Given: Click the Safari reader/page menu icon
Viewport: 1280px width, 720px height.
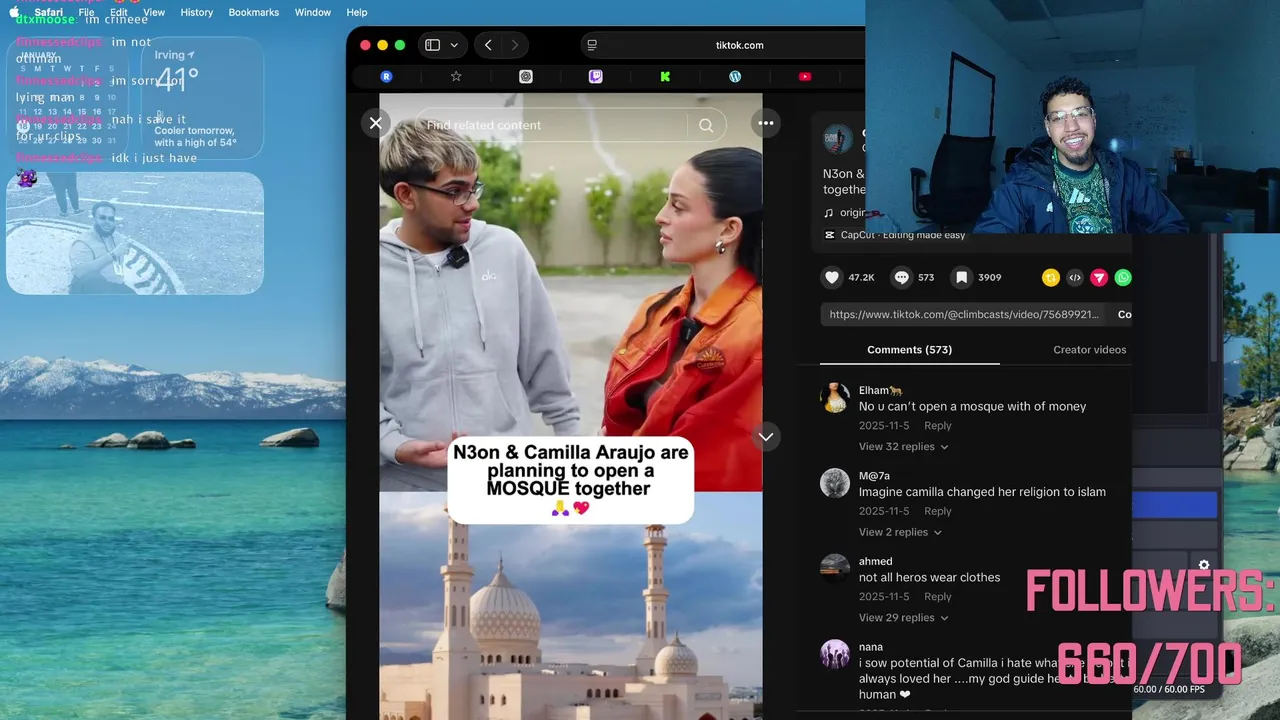Looking at the screenshot, I should [x=592, y=45].
